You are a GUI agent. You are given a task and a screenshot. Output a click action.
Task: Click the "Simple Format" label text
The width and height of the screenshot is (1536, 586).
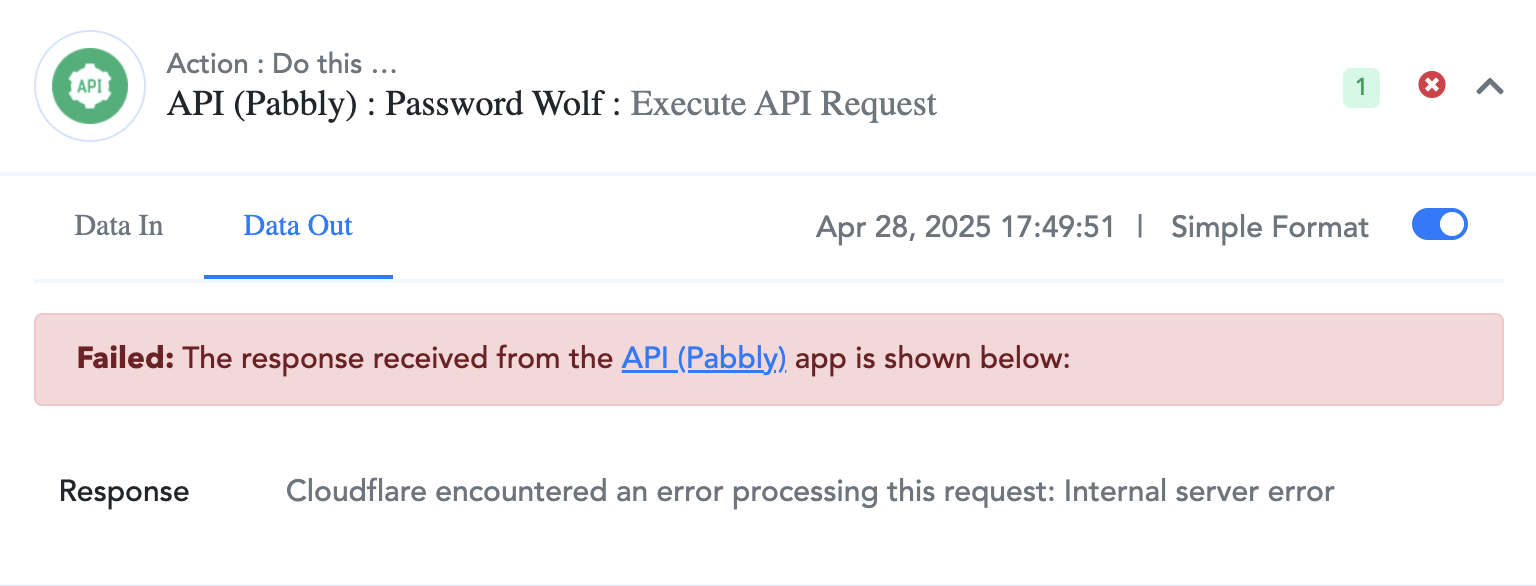(1269, 227)
